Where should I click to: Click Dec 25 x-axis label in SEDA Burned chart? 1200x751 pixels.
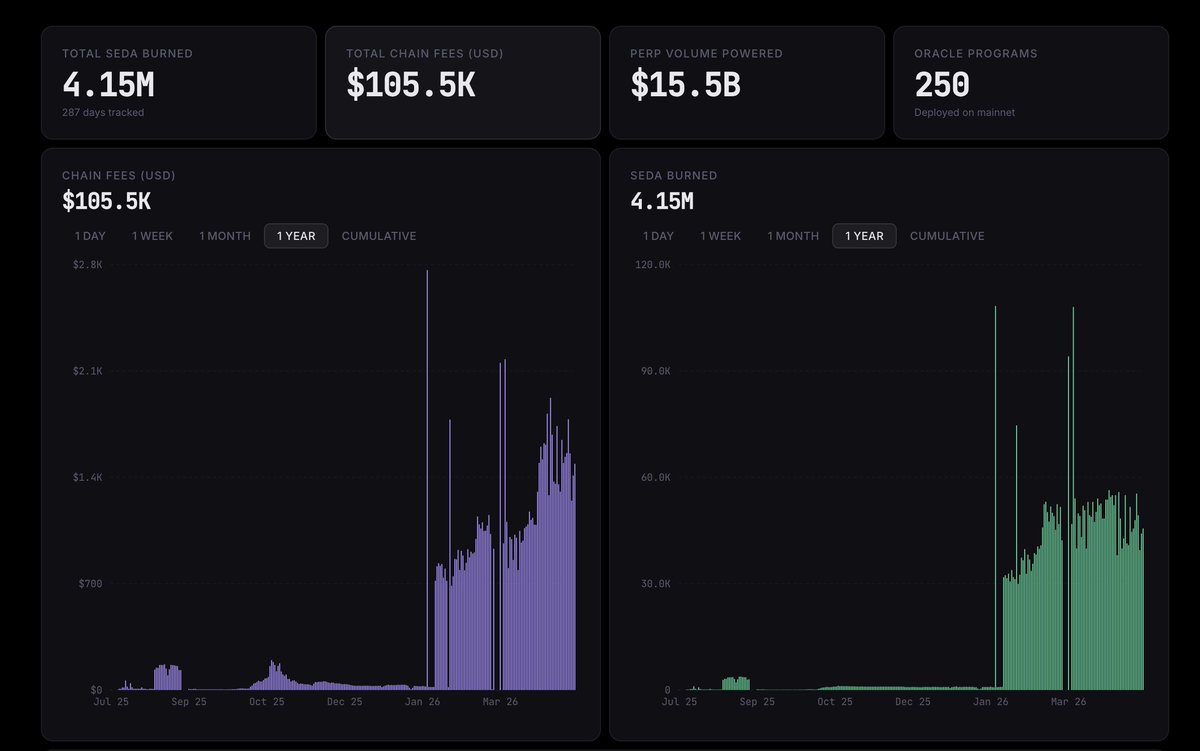point(912,702)
